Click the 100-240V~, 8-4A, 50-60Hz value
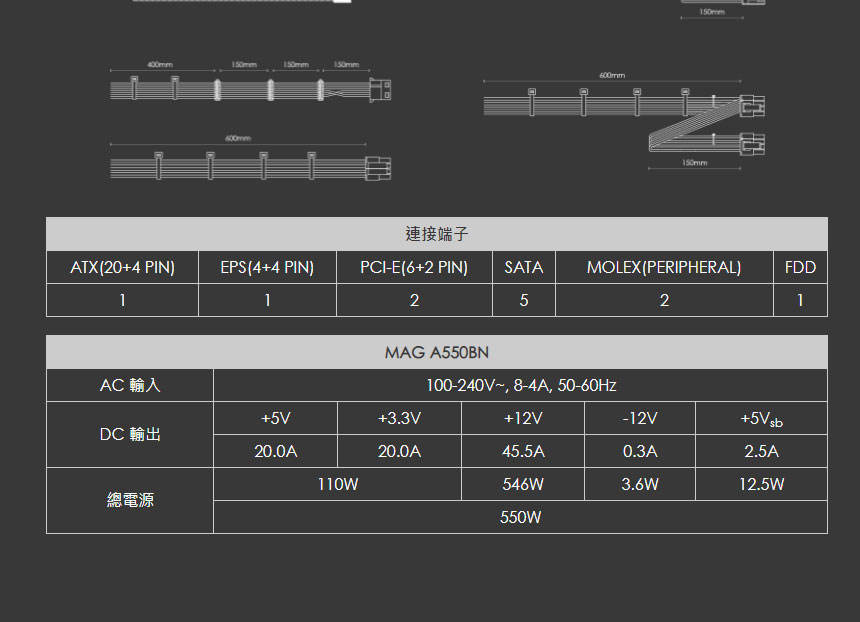The height and width of the screenshot is (622, 860). (520, 385)
